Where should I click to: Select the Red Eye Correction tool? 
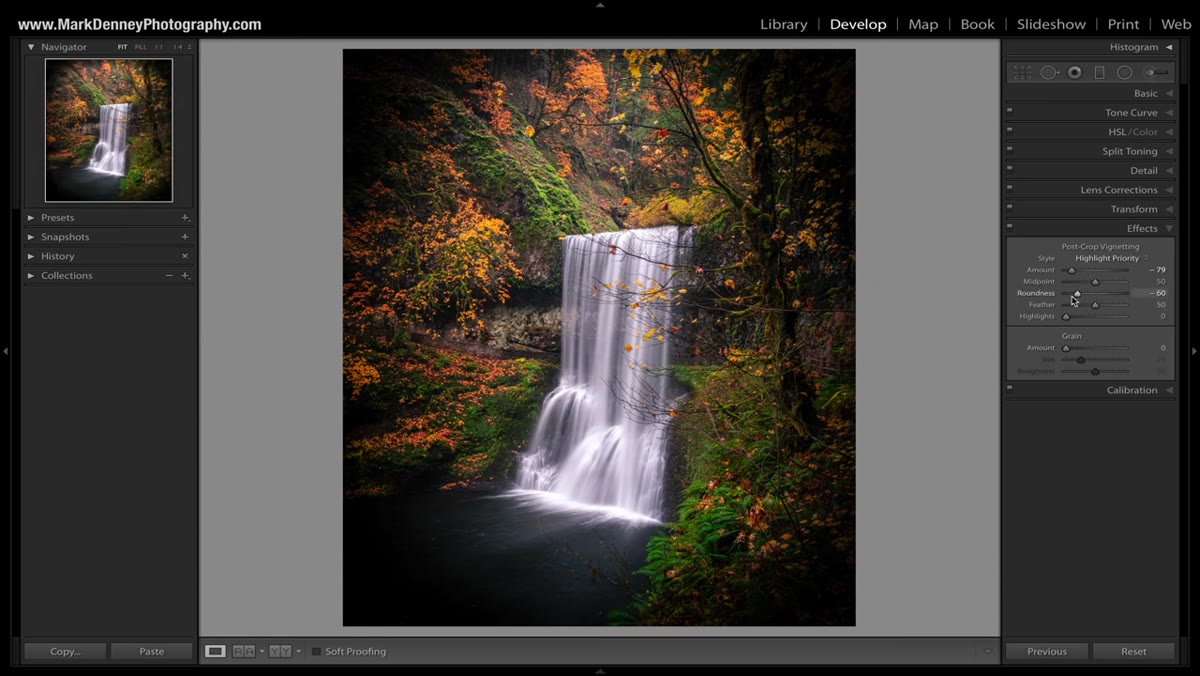[1075, 72]
